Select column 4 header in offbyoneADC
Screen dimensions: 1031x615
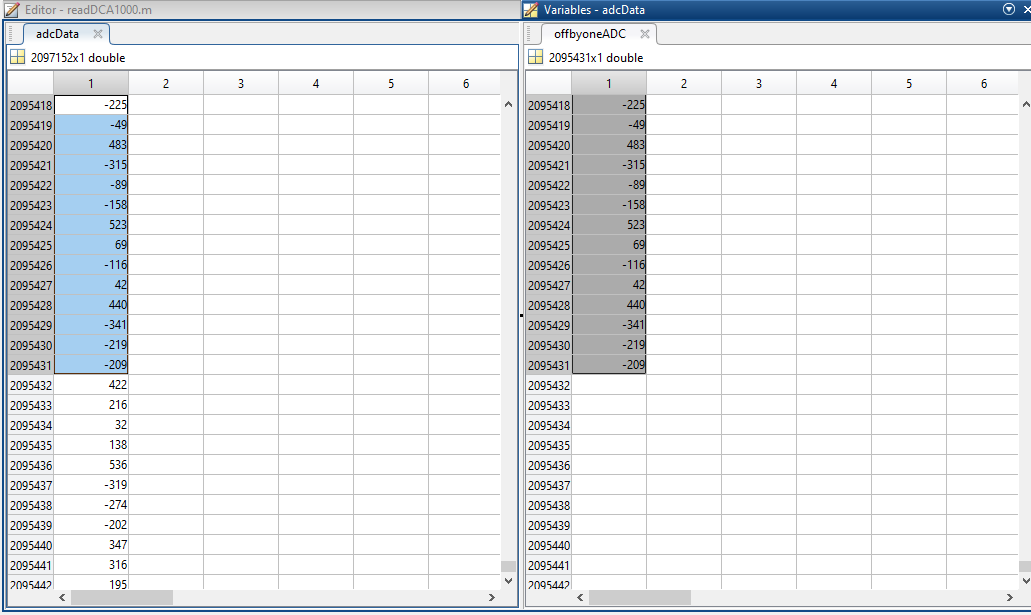point(834,84)
